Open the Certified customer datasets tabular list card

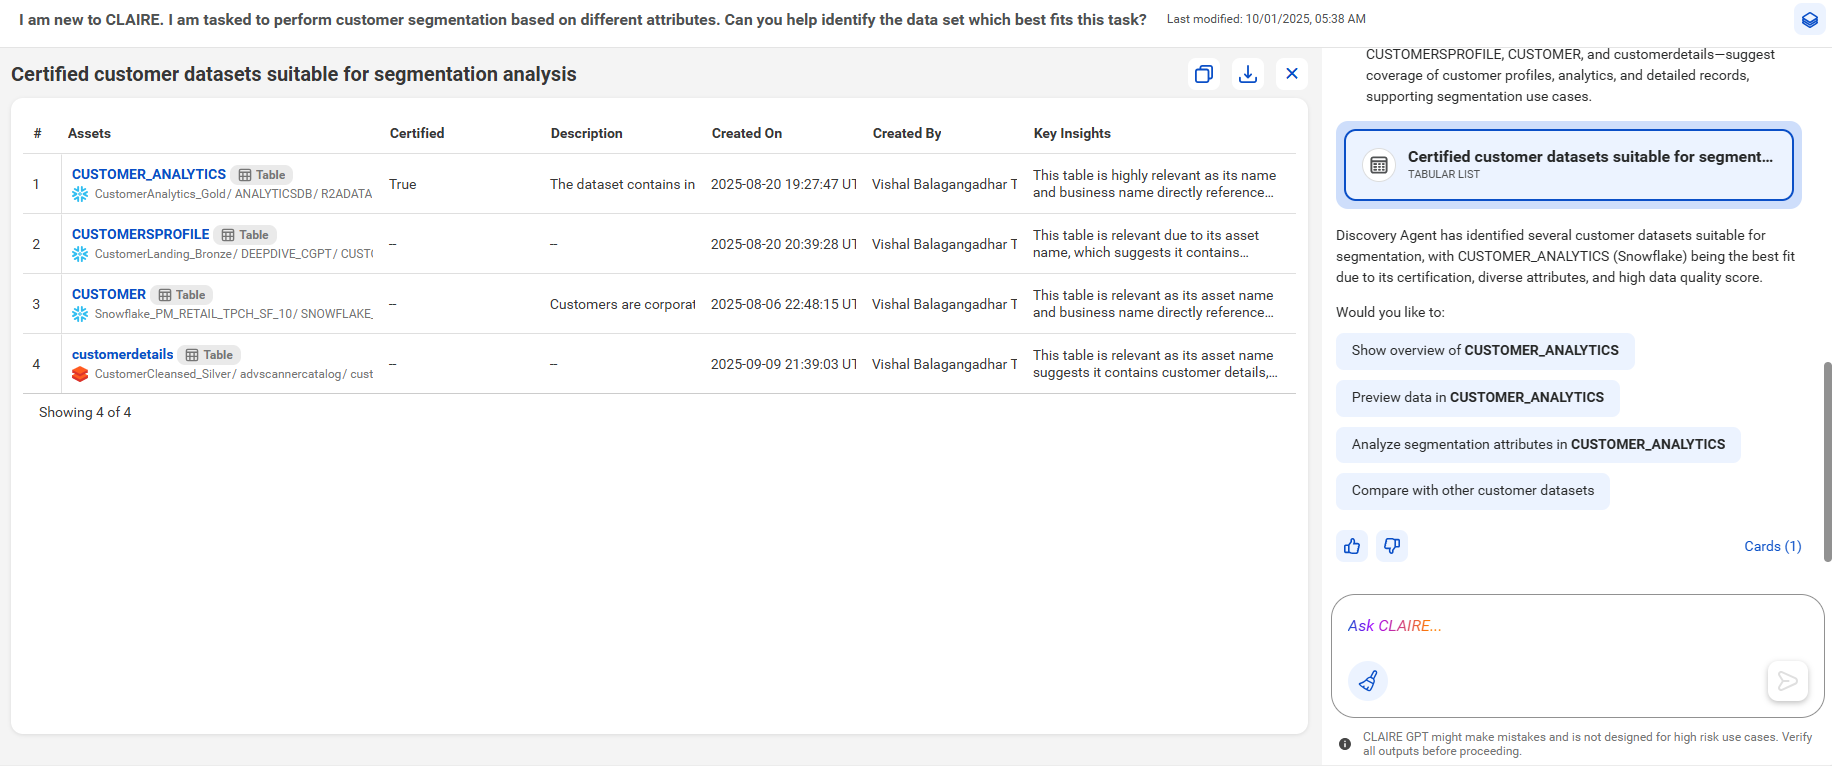tap(1569, 165)
